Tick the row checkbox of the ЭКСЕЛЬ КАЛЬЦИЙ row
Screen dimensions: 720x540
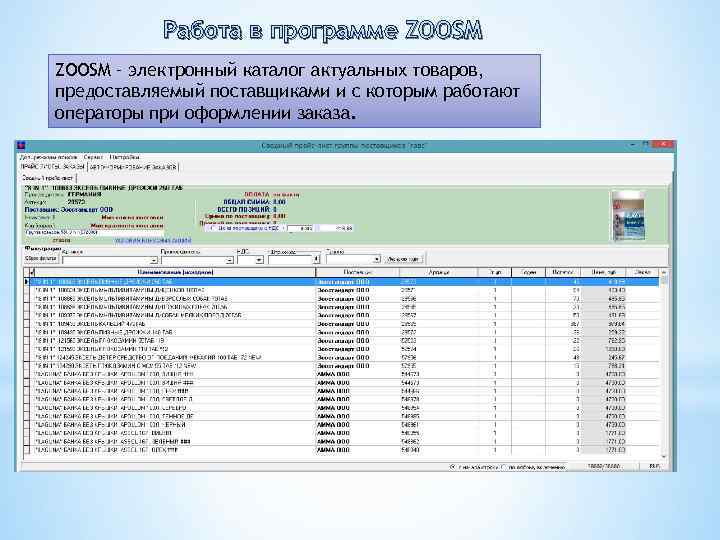pos(27,324)
